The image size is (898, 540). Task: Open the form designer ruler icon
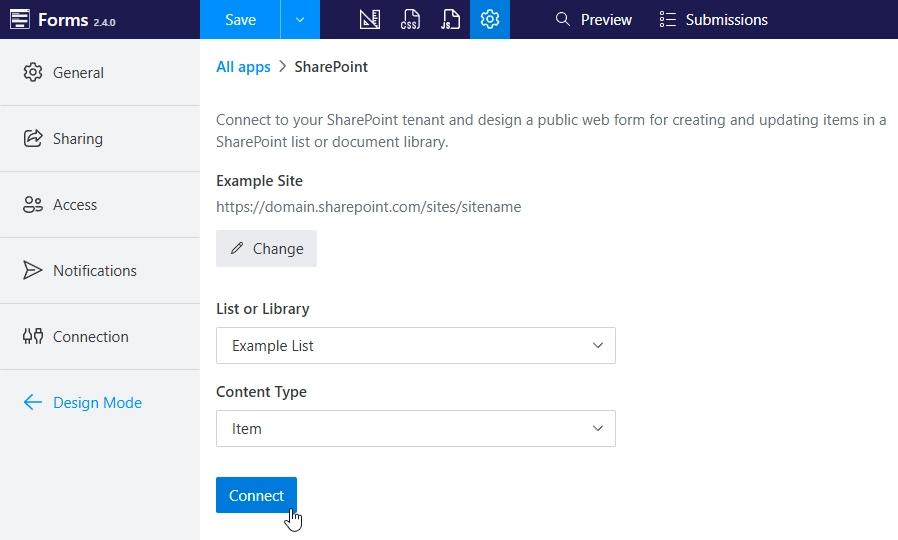[369, 19]
